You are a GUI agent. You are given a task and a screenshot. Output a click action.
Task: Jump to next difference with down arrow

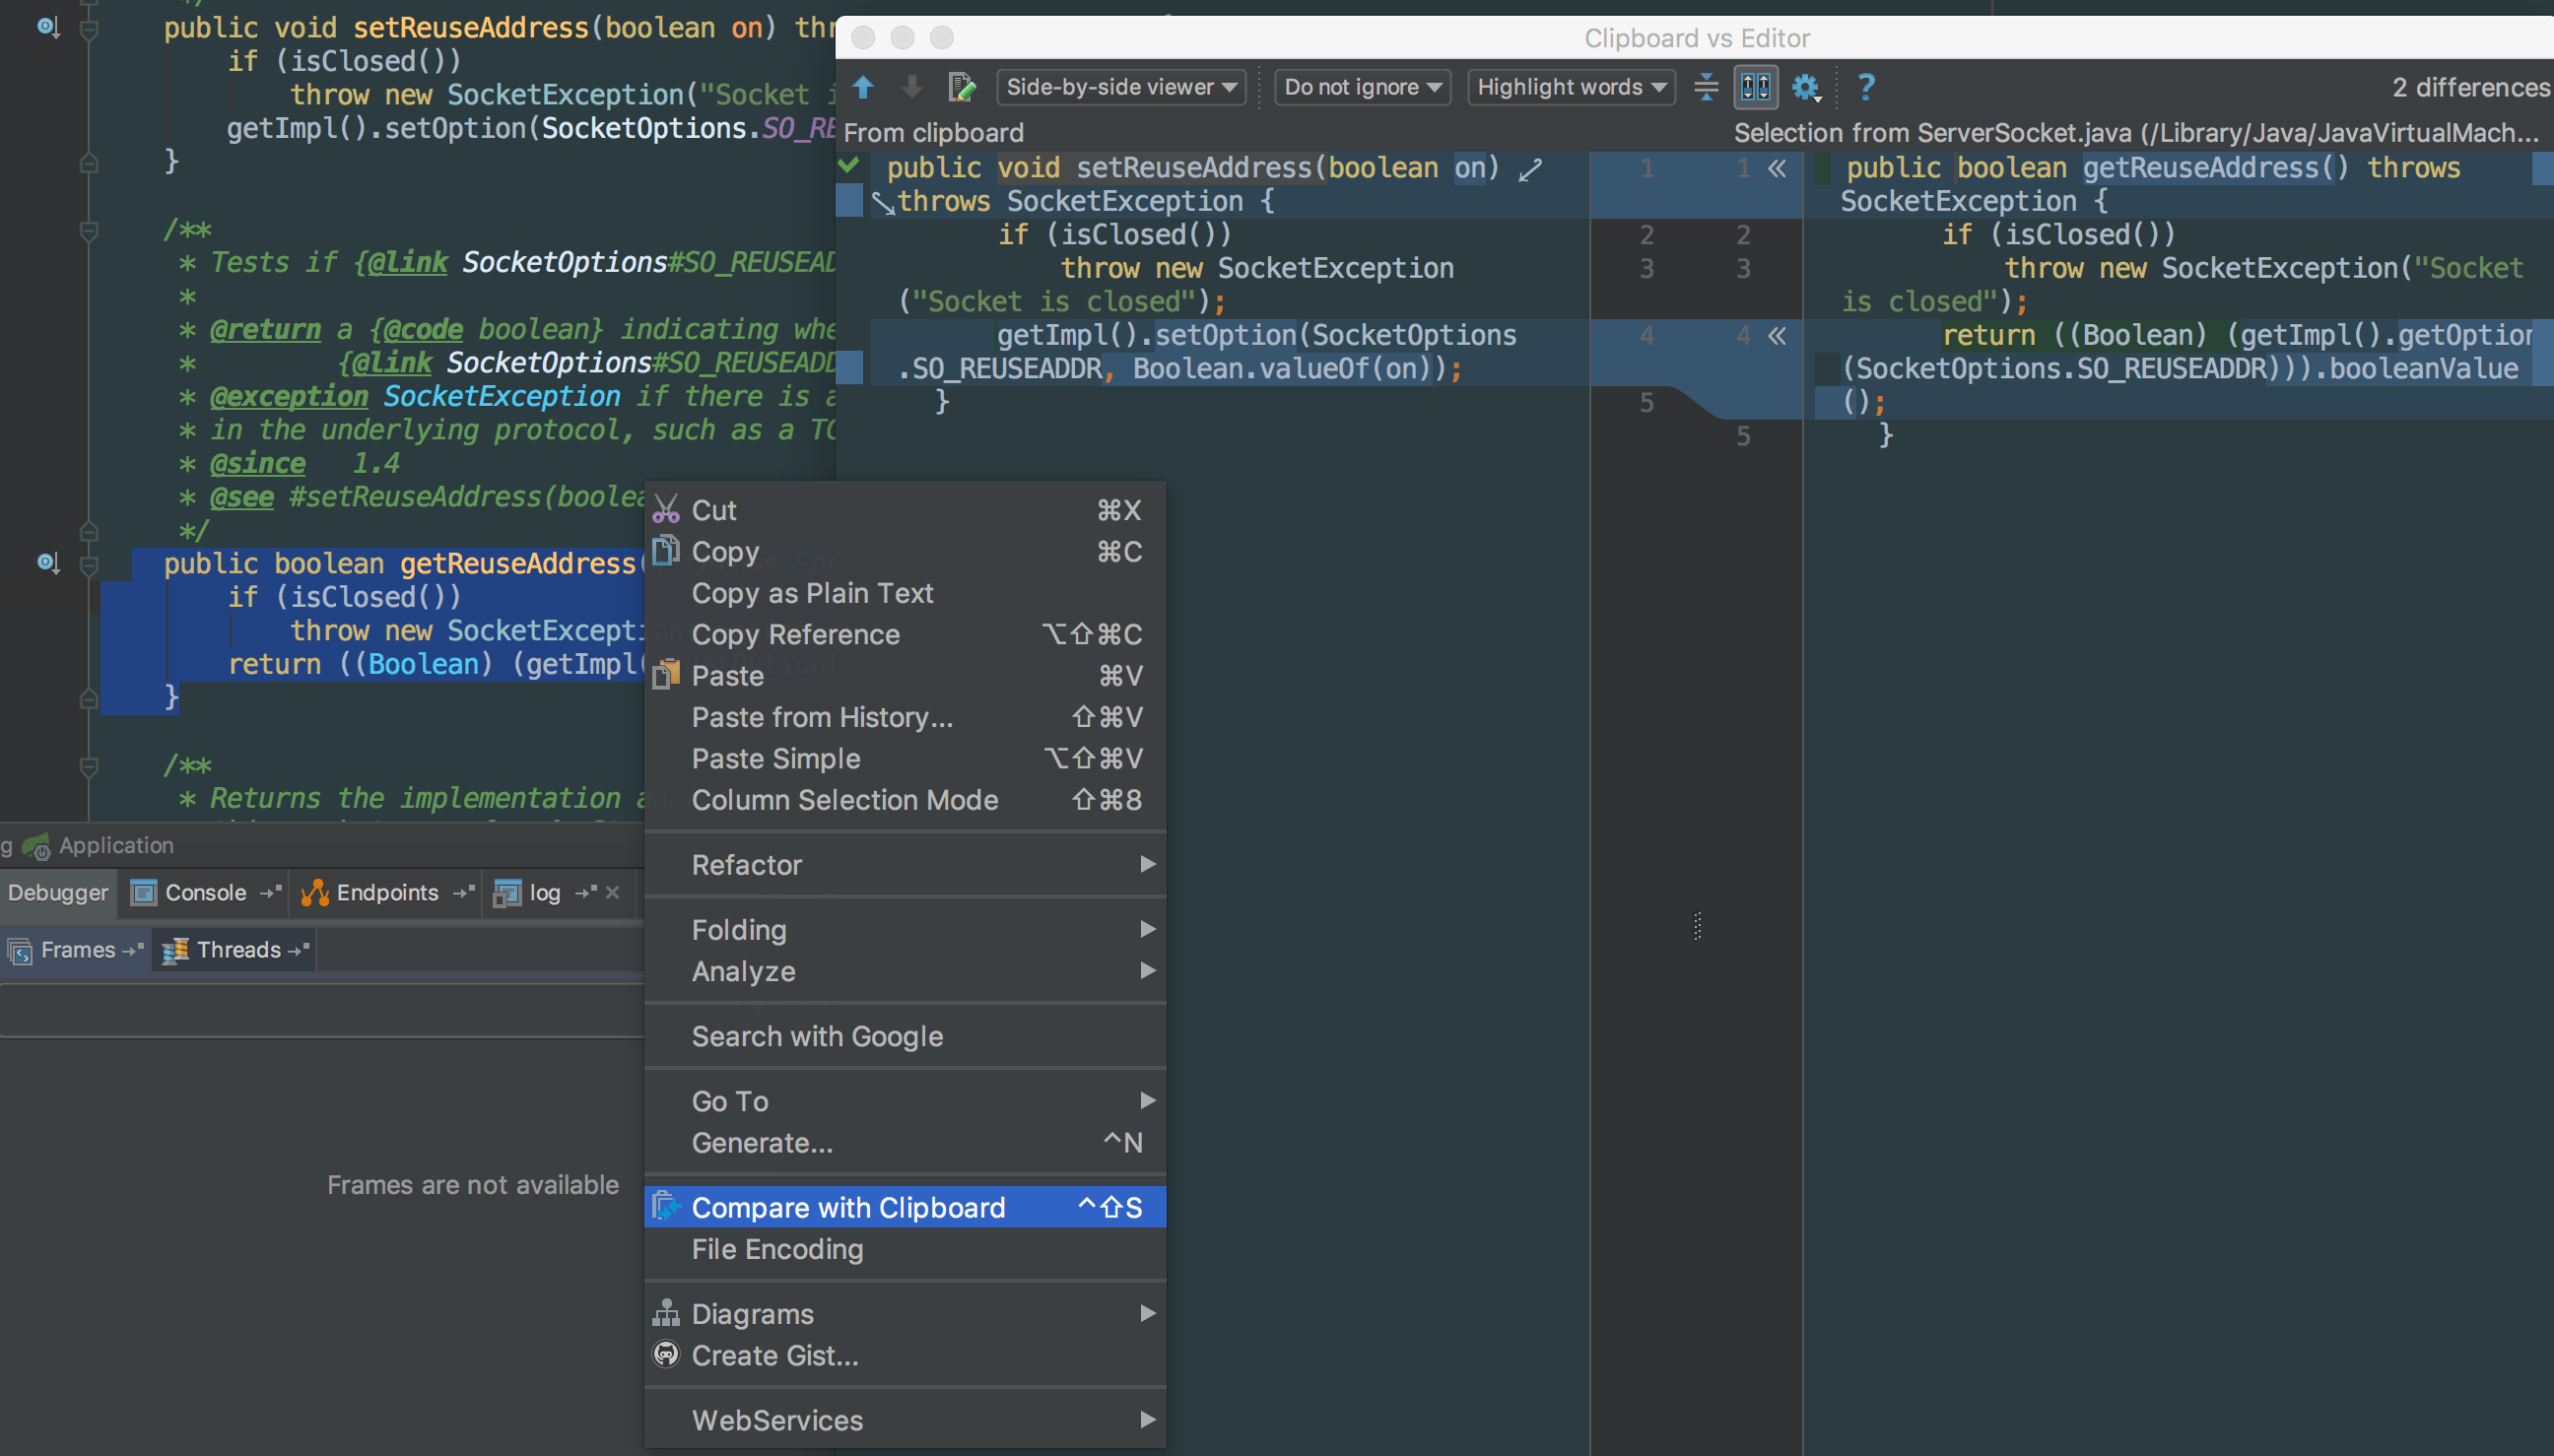[912, 87]
